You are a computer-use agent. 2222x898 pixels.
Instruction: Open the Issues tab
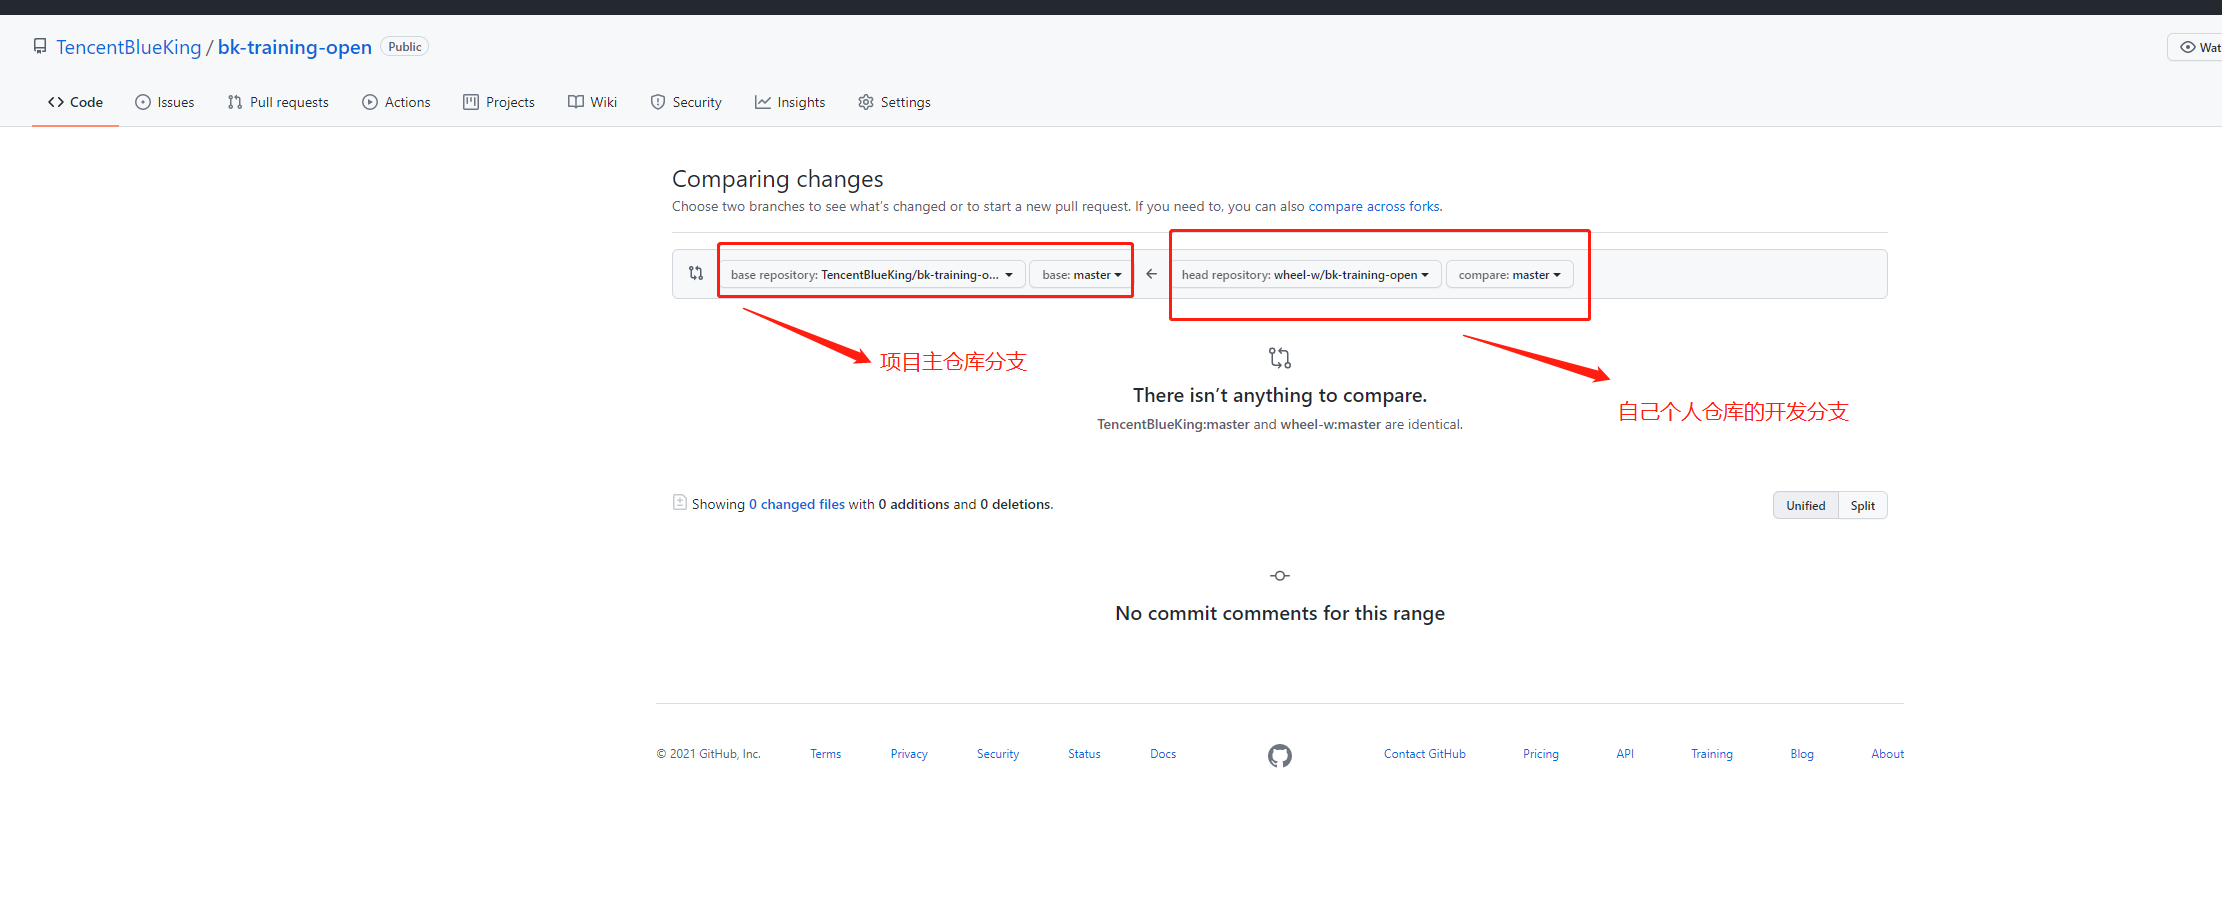click(165, 102)
